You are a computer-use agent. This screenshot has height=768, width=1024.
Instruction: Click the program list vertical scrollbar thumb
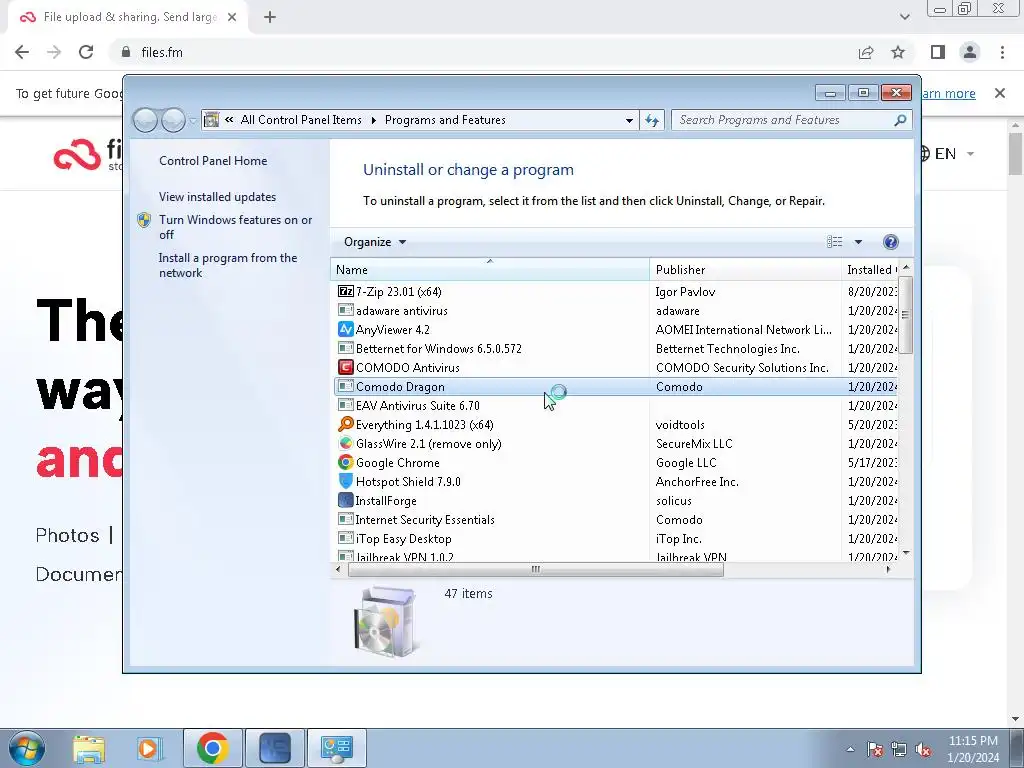tap(906, 315)
